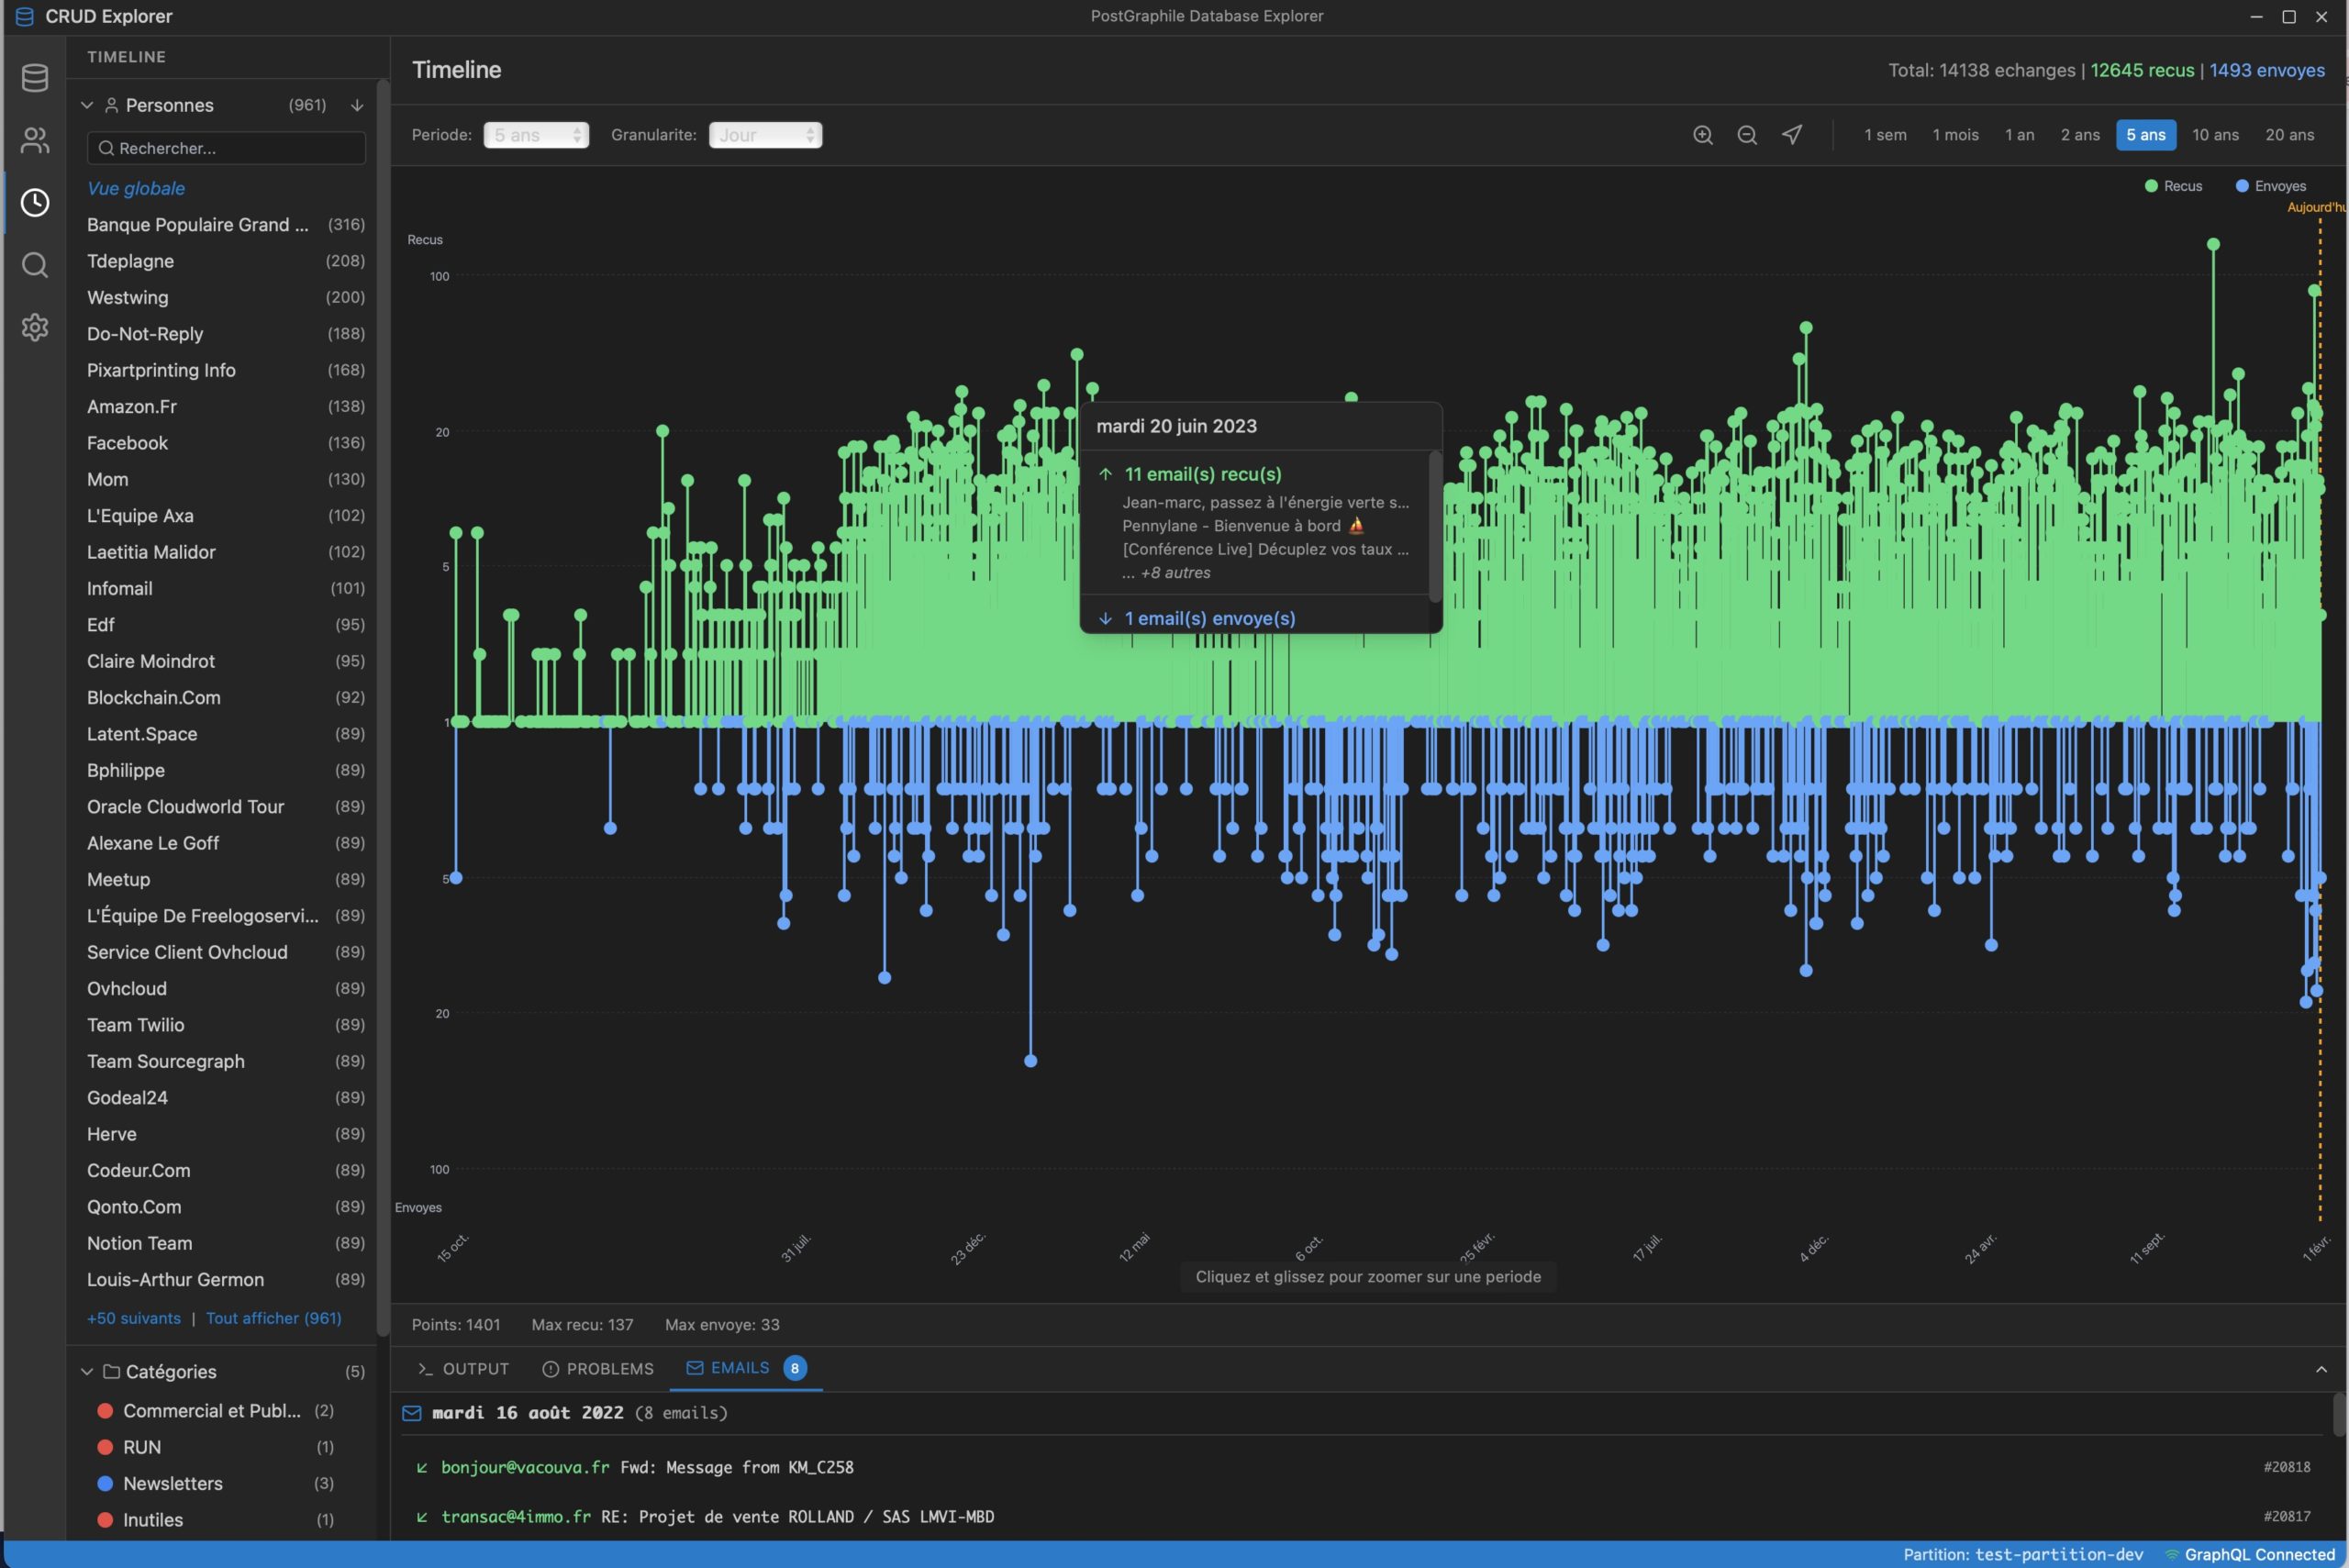2349x1568 pixels.
Task: Click the zoom in magnifier icon
Action: click(x=1702, y=135)
